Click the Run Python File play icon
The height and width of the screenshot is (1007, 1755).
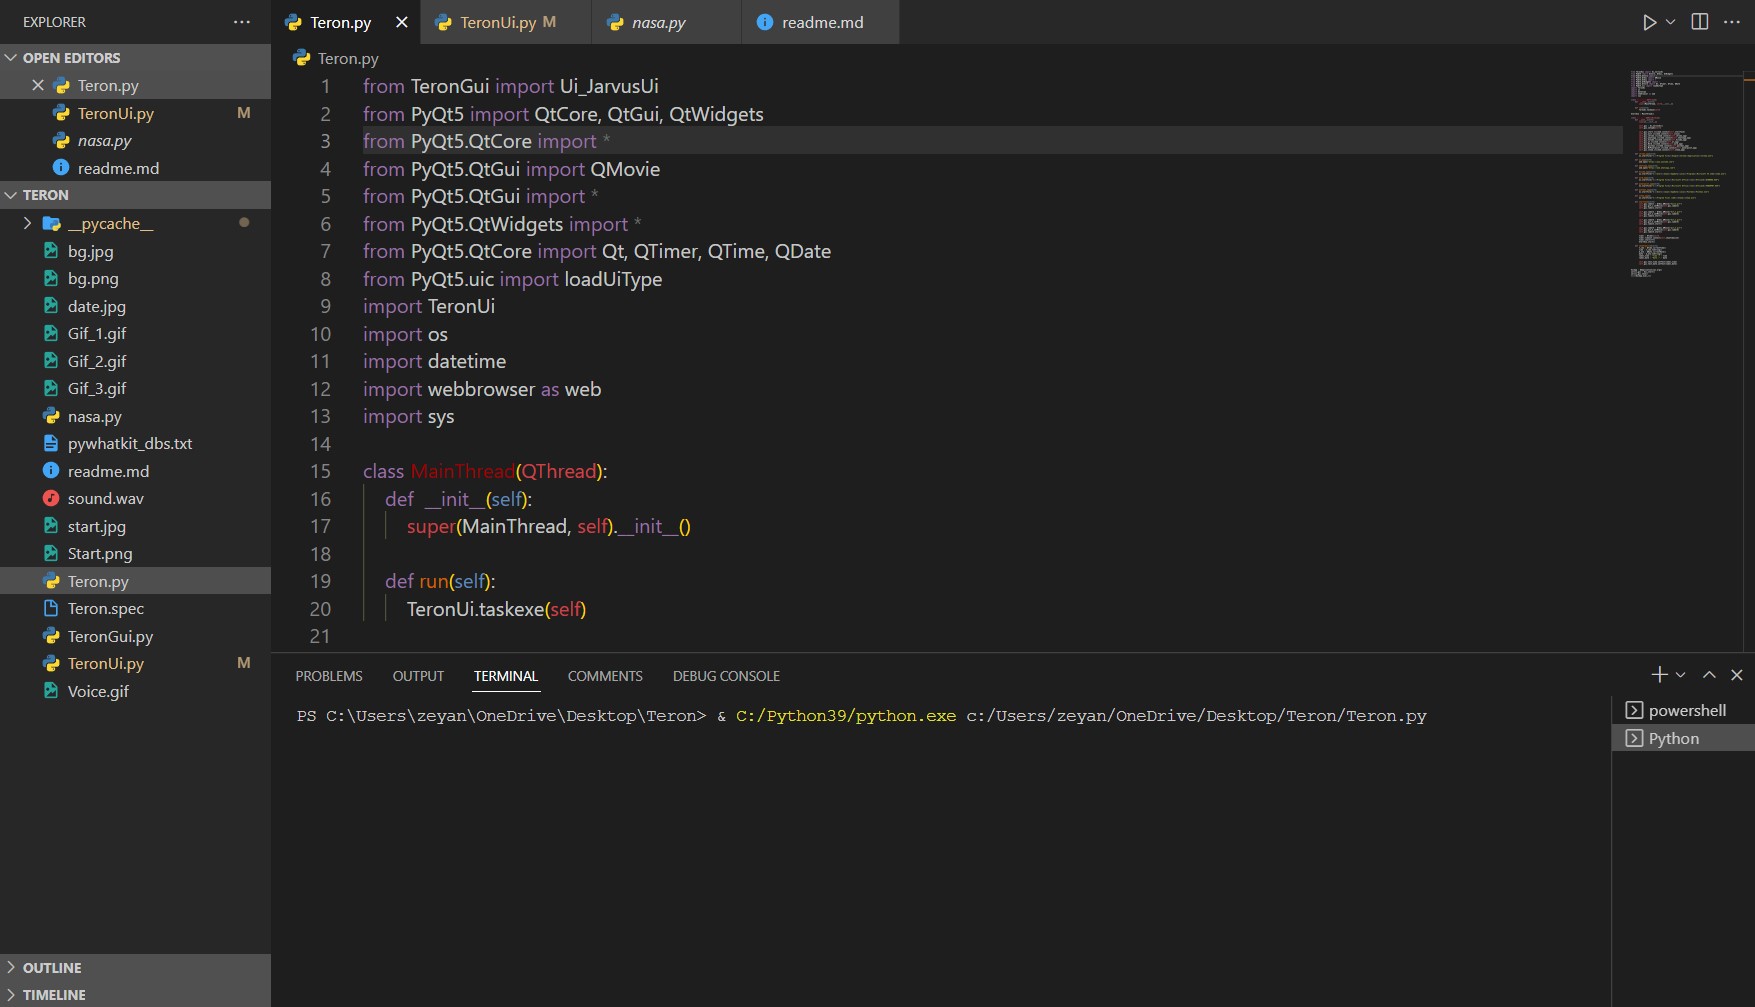click(1648, 22)
